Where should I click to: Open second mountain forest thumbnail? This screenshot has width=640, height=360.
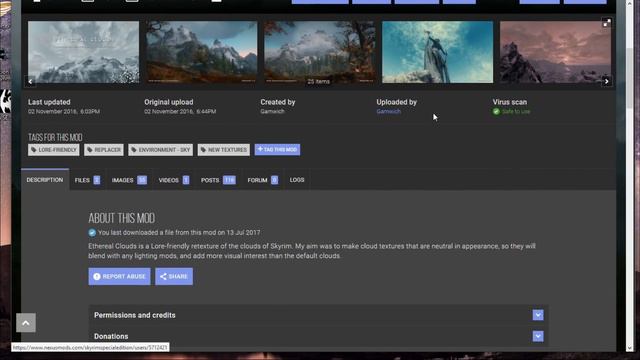pyautogui.click(x=202, y=52)
